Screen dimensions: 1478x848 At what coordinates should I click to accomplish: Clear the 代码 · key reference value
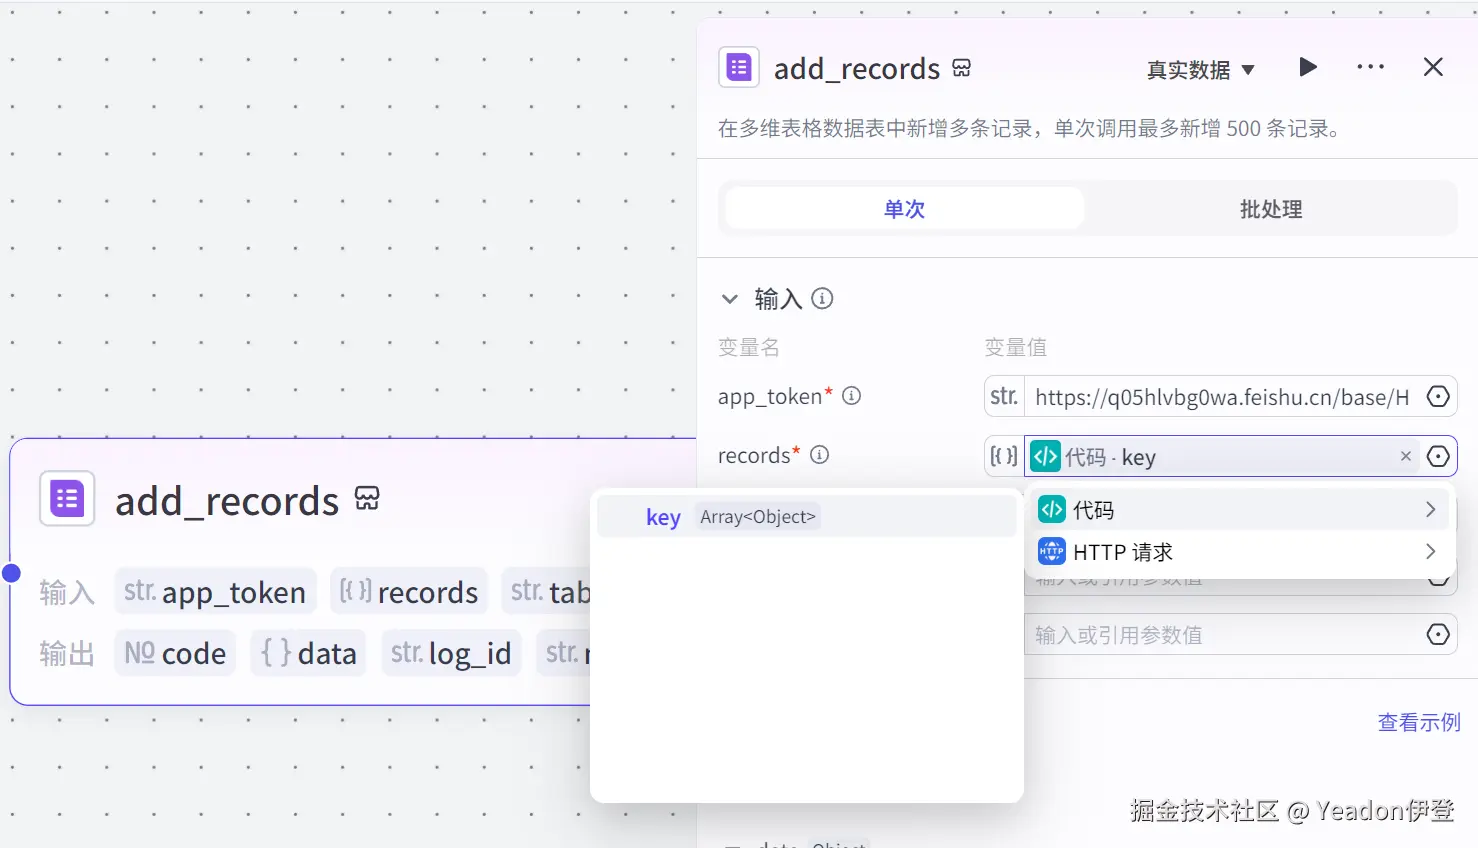[x=1406, y=456]
